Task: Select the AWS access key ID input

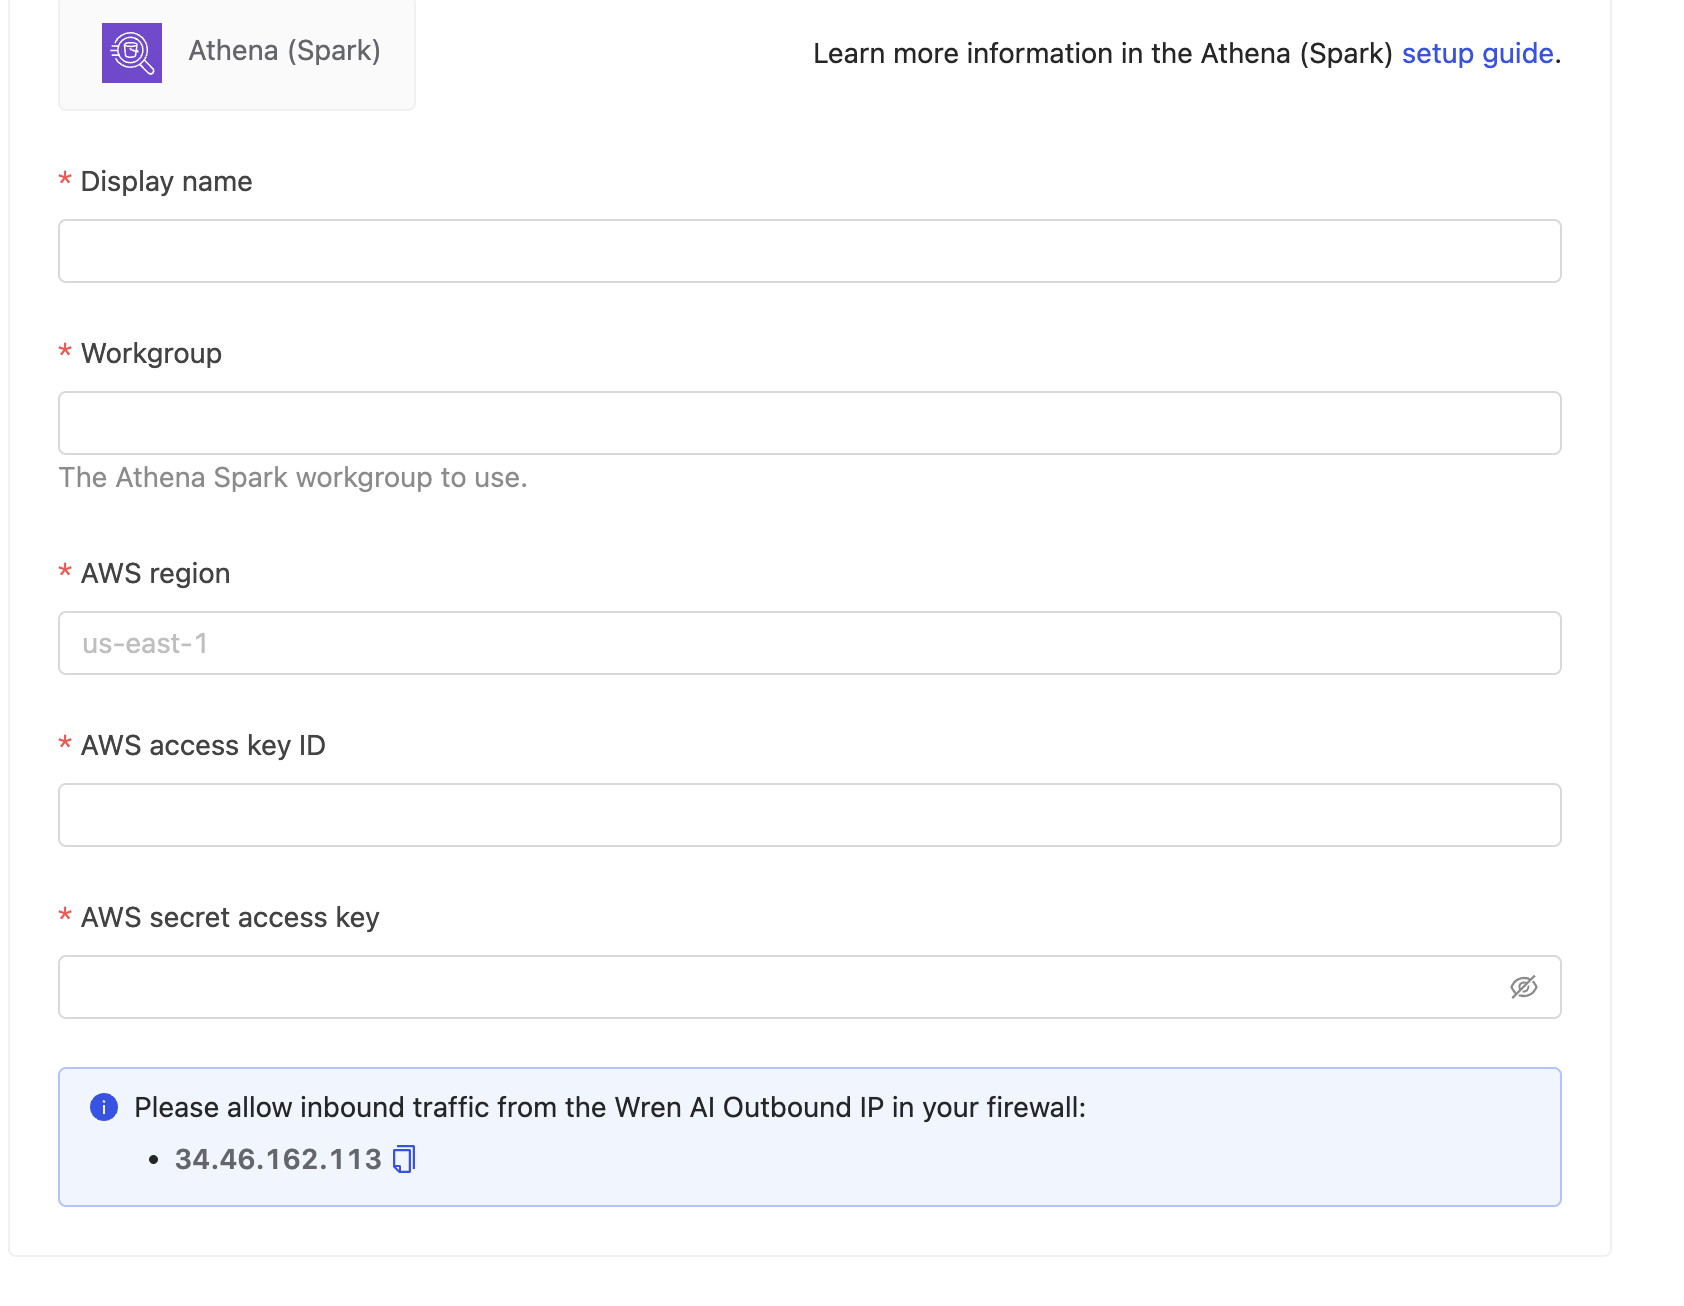Action: pyautogui.click(x=809, y=815)
